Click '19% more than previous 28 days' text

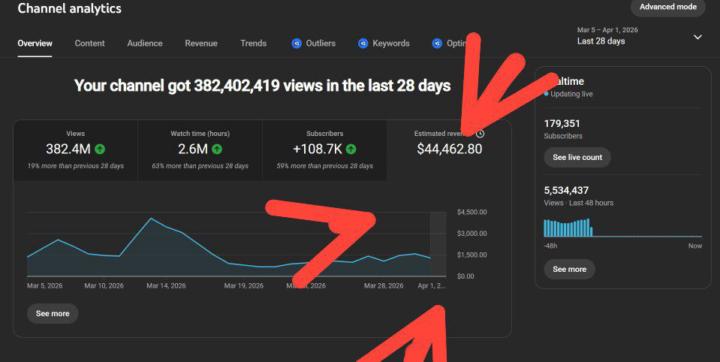point(75,166)
